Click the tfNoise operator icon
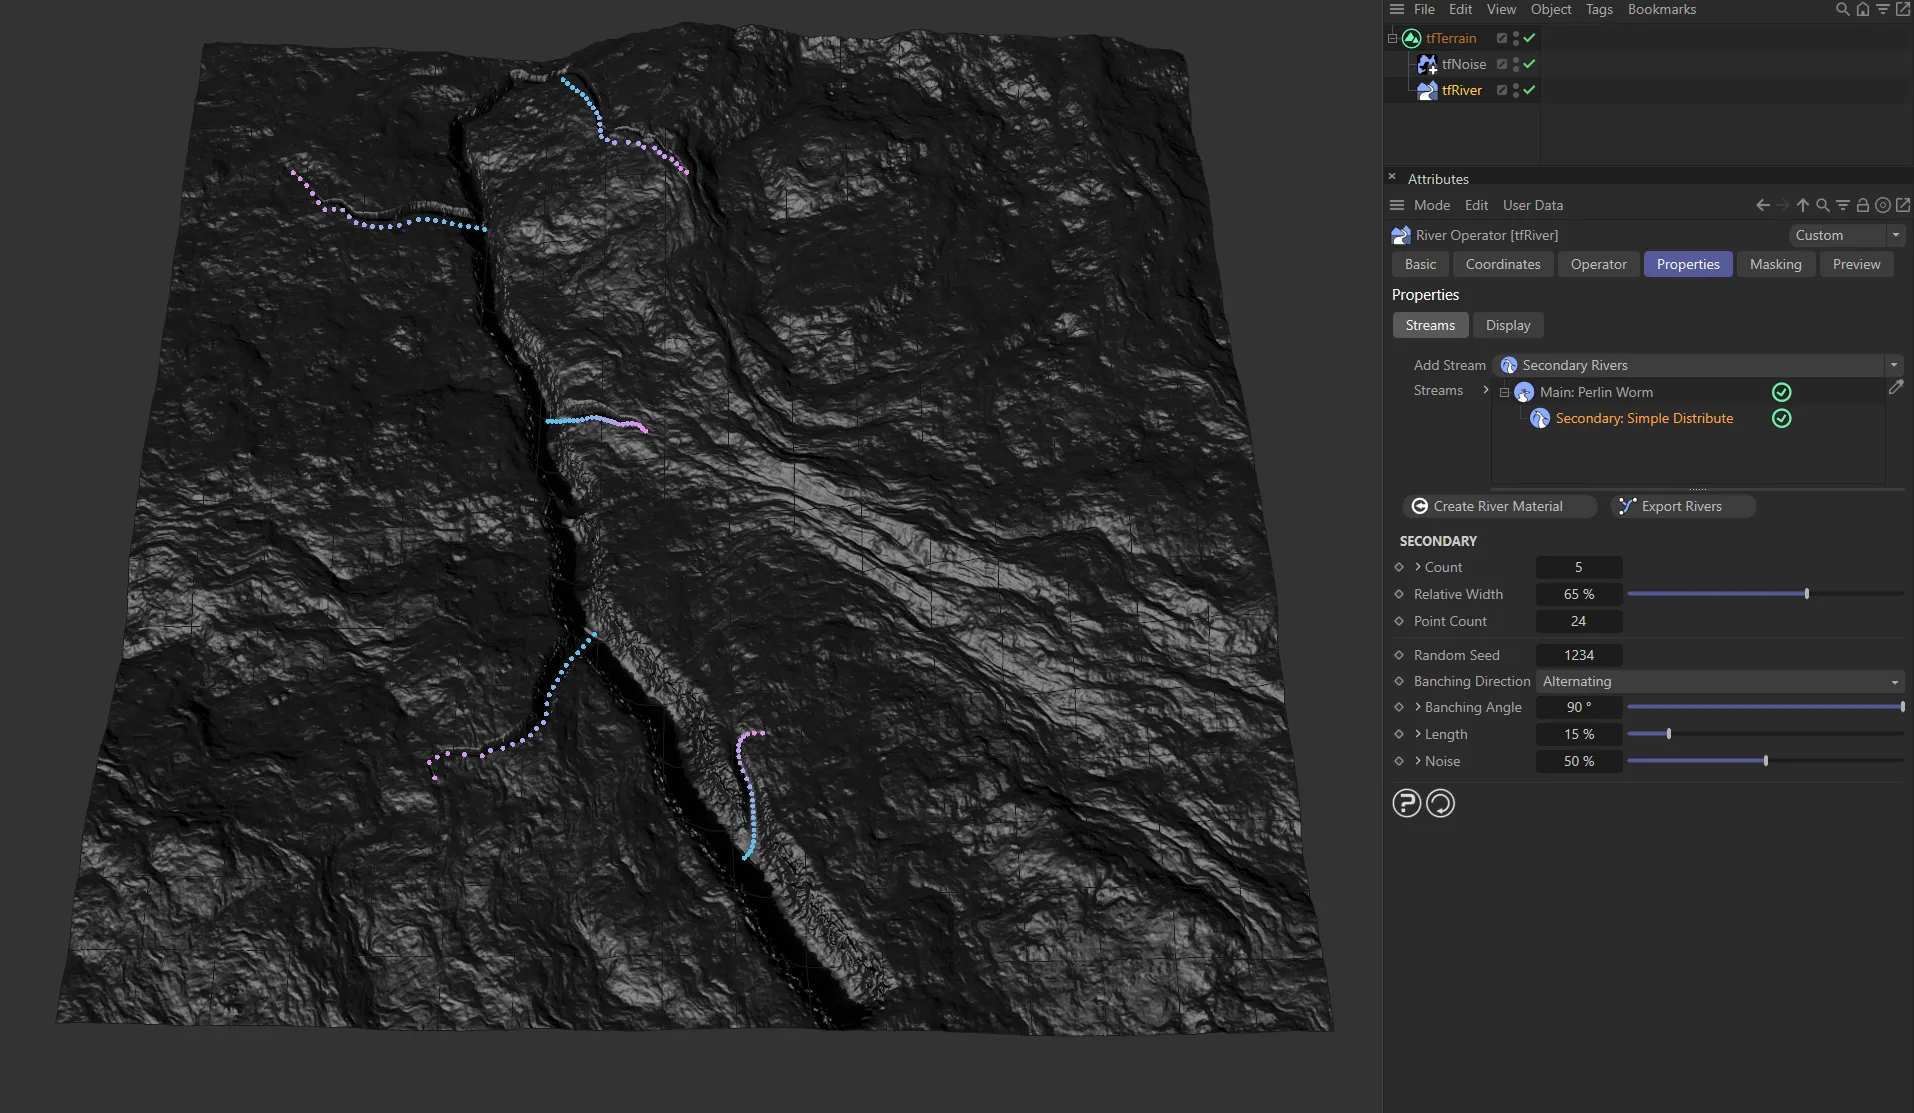Image resolution: width=1914 pixels, height=1113 pixels. pyautogui.click(x=1427, y=64)
